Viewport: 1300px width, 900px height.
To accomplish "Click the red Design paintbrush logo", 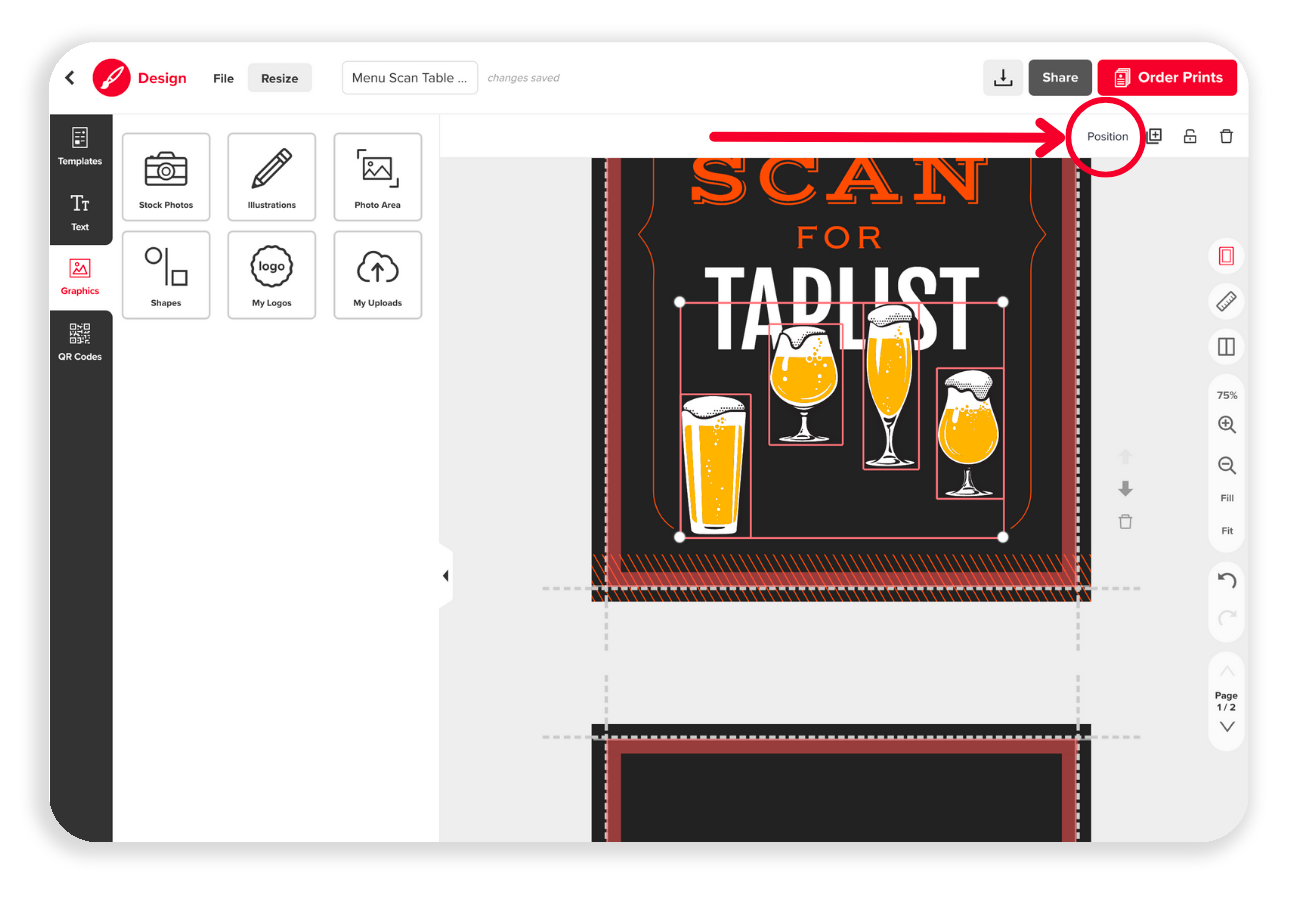I will (x=111, y=77).
